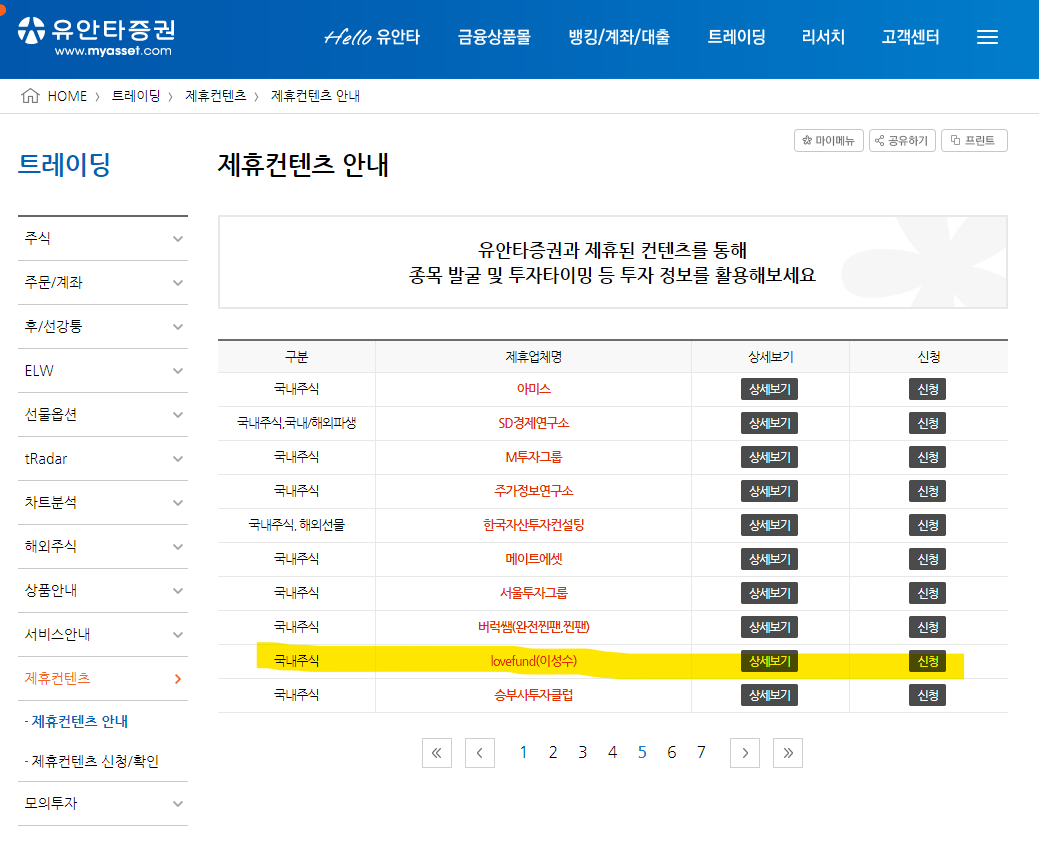Go to page 3

click(582, 753)
